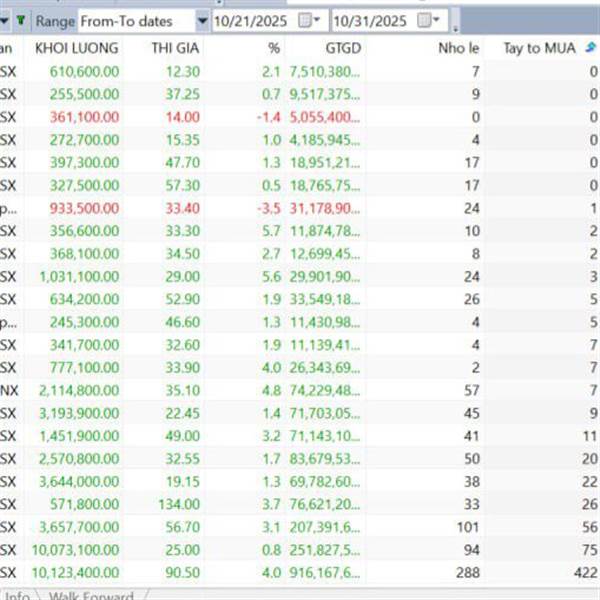This screenshot has width=600, height=600.
Task: Select Tay to MUA cell 422
Action: click(586, 573)
